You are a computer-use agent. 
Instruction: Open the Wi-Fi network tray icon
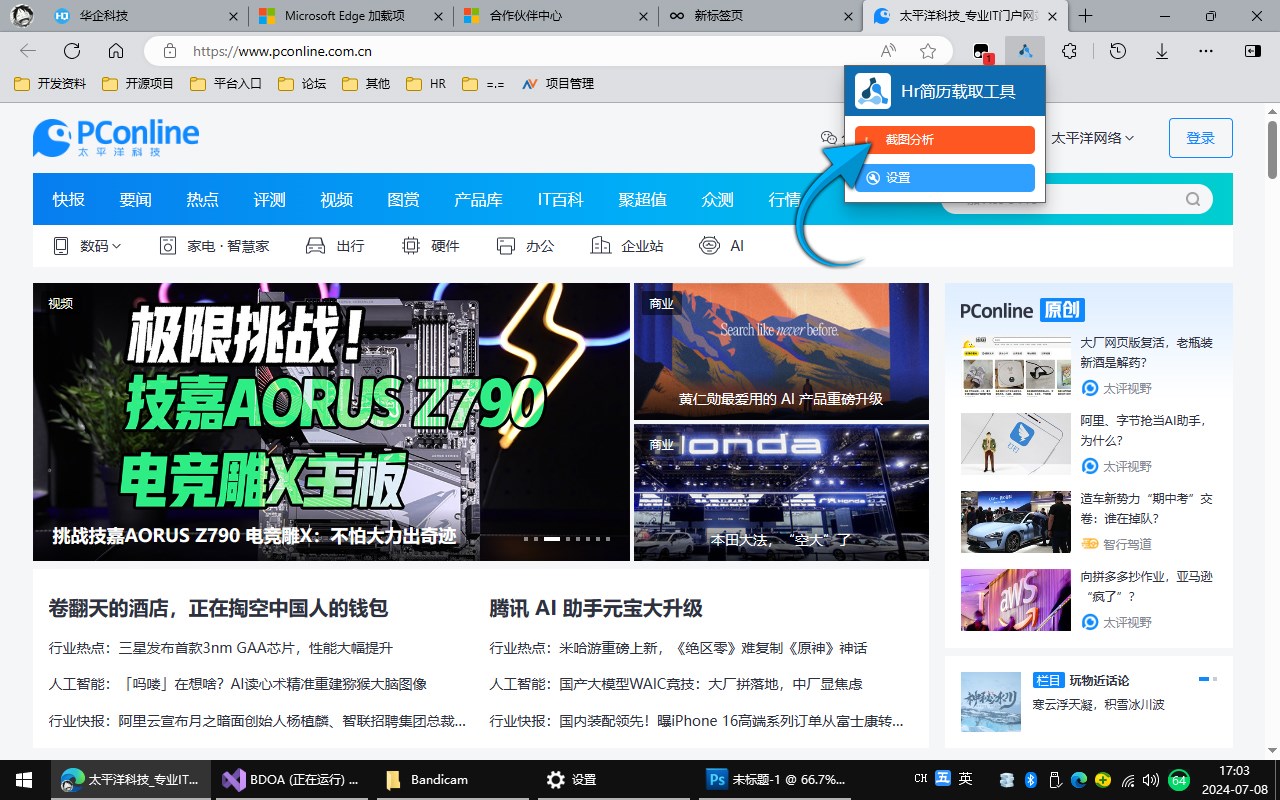1129,780
